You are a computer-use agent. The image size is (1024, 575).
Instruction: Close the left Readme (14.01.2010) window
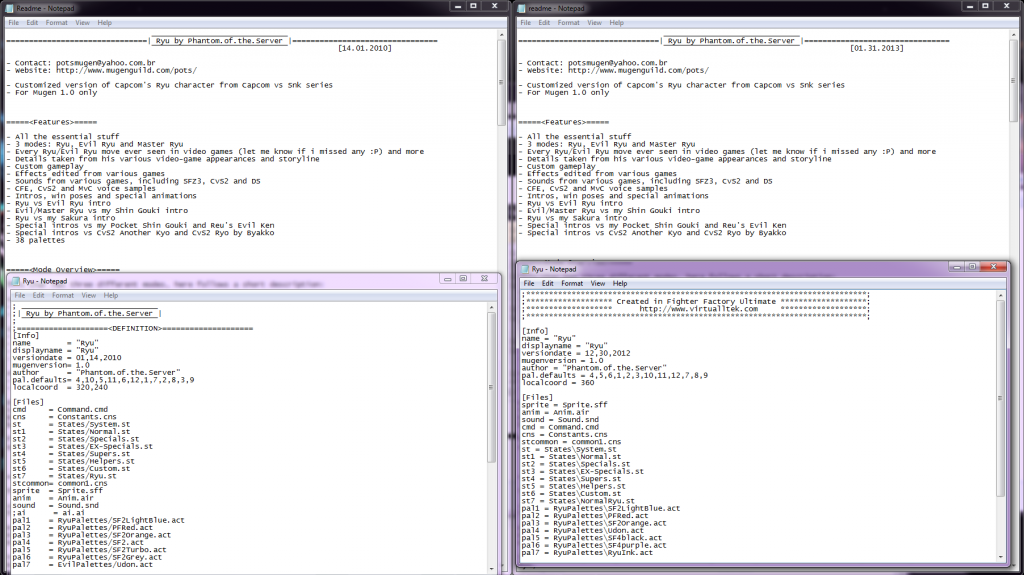pyautogui.click(x=494, y=6)
